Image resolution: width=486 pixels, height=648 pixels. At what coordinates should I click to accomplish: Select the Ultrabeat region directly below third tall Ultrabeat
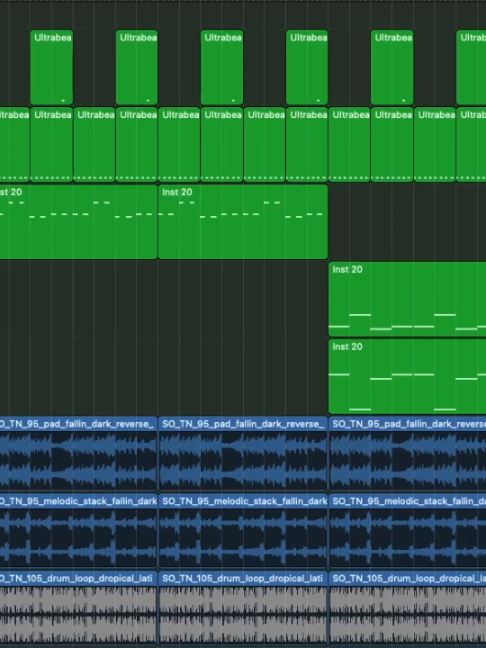click(222, 145)
